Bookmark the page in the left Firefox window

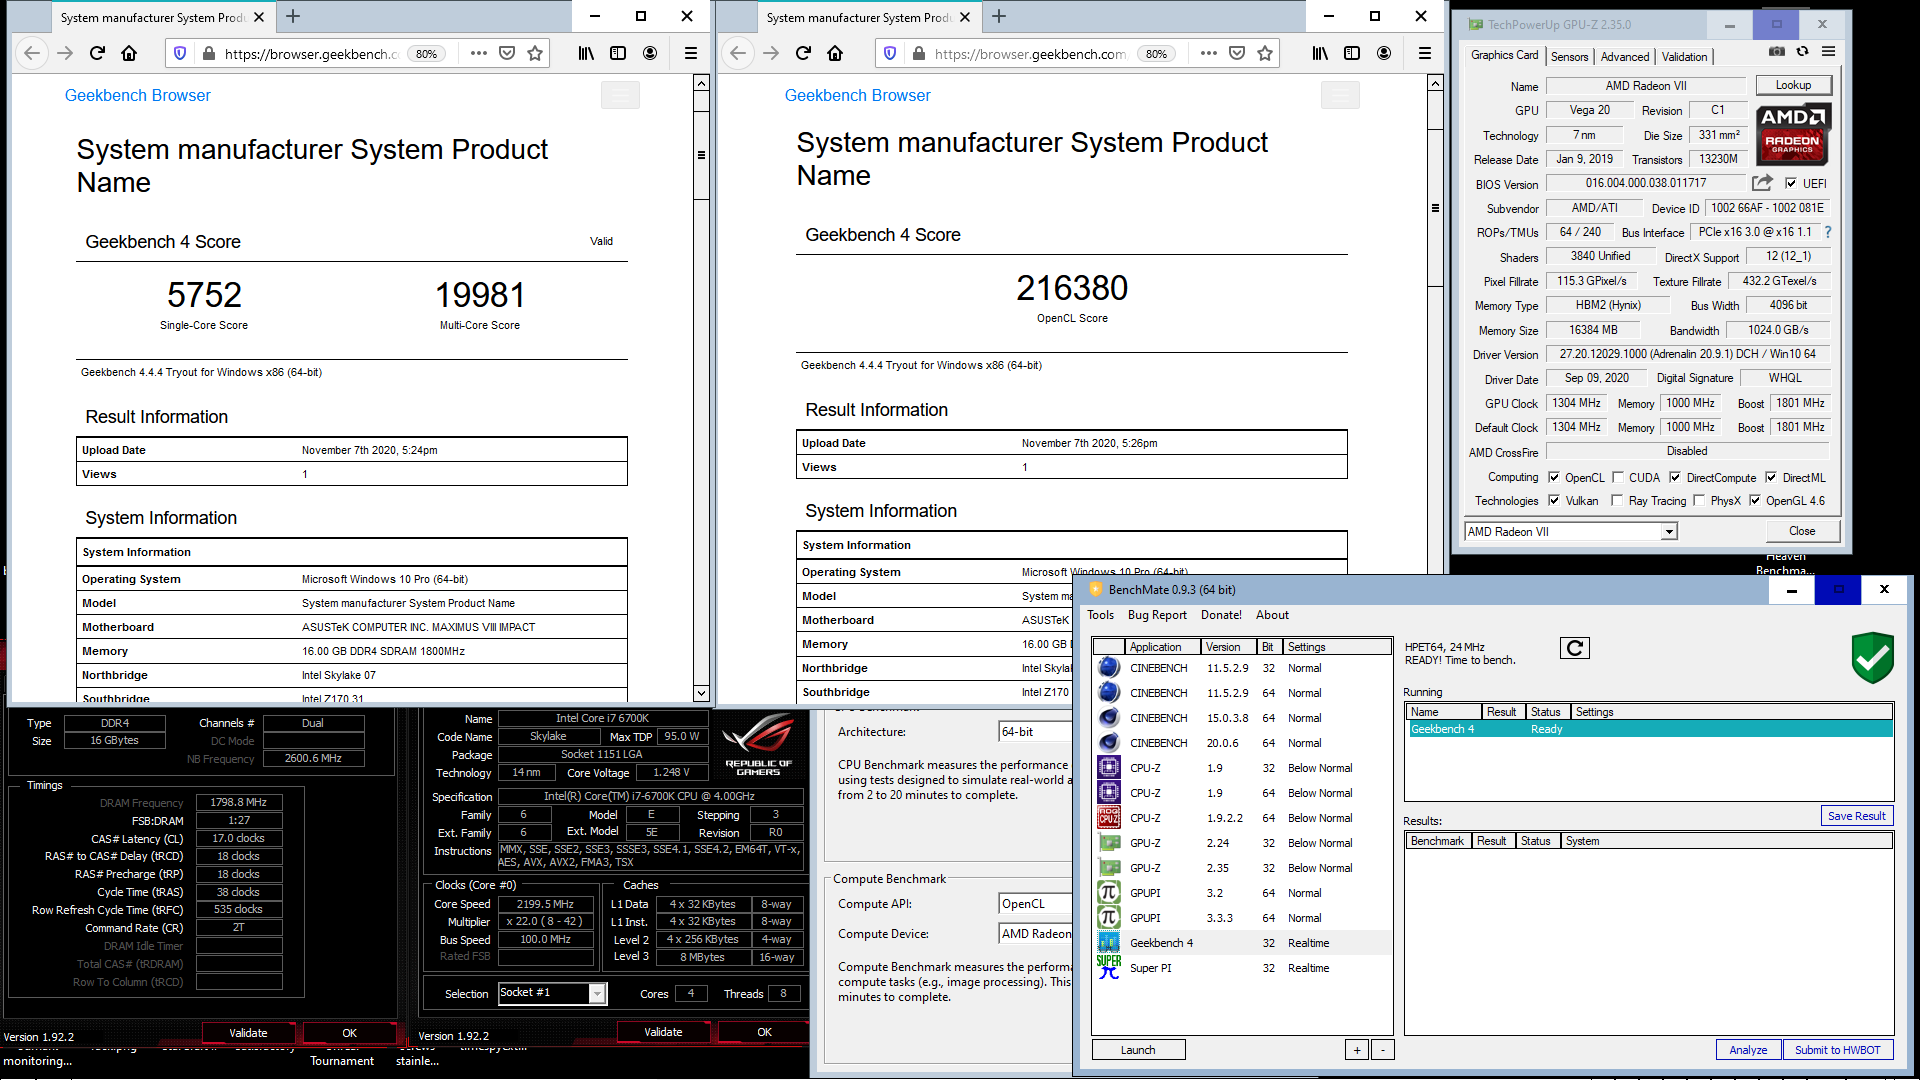535,54
